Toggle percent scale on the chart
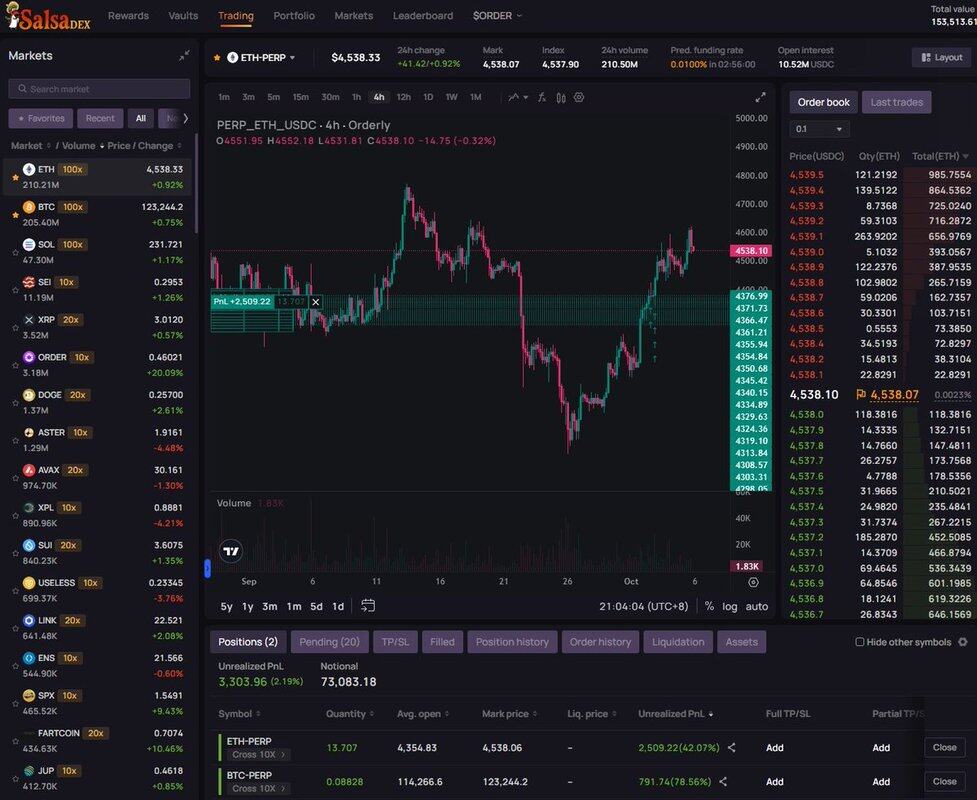Image resolution: width=977 pixels, height=800 pixels. pyautogui.click(x=709, y=606)
